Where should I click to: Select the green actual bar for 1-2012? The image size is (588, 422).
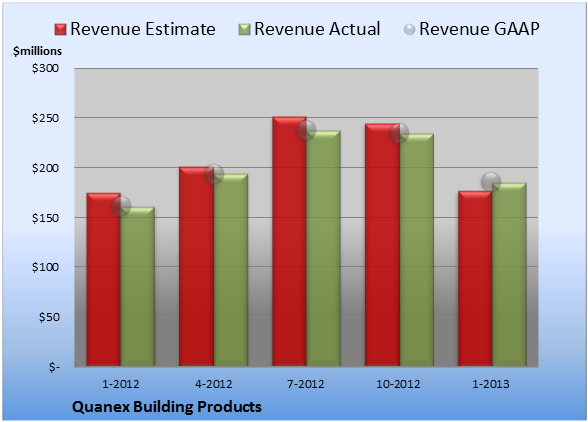[x=138, y=287]
